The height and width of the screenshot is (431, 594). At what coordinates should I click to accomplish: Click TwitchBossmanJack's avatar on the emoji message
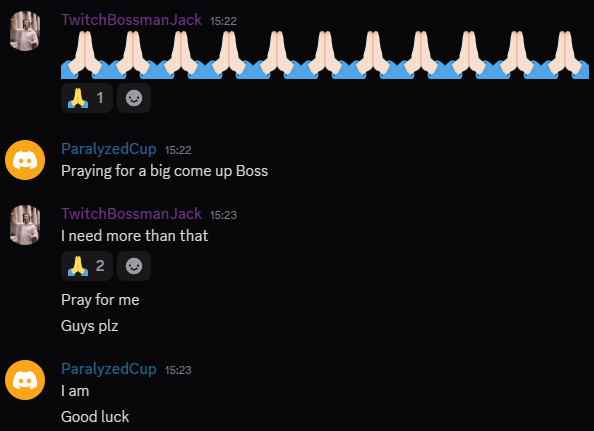pos(25,31)
